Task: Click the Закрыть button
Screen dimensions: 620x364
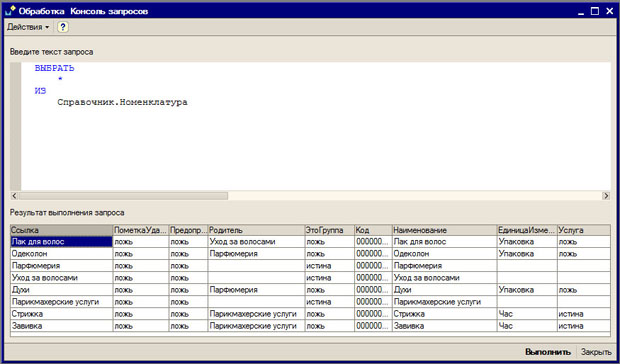Action: tap(596, 352)
